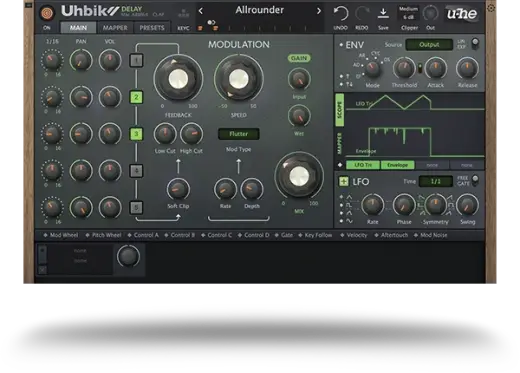
Task: Toggle the green GAIN button
Action: pyautogui.click(x=299, y=58)
